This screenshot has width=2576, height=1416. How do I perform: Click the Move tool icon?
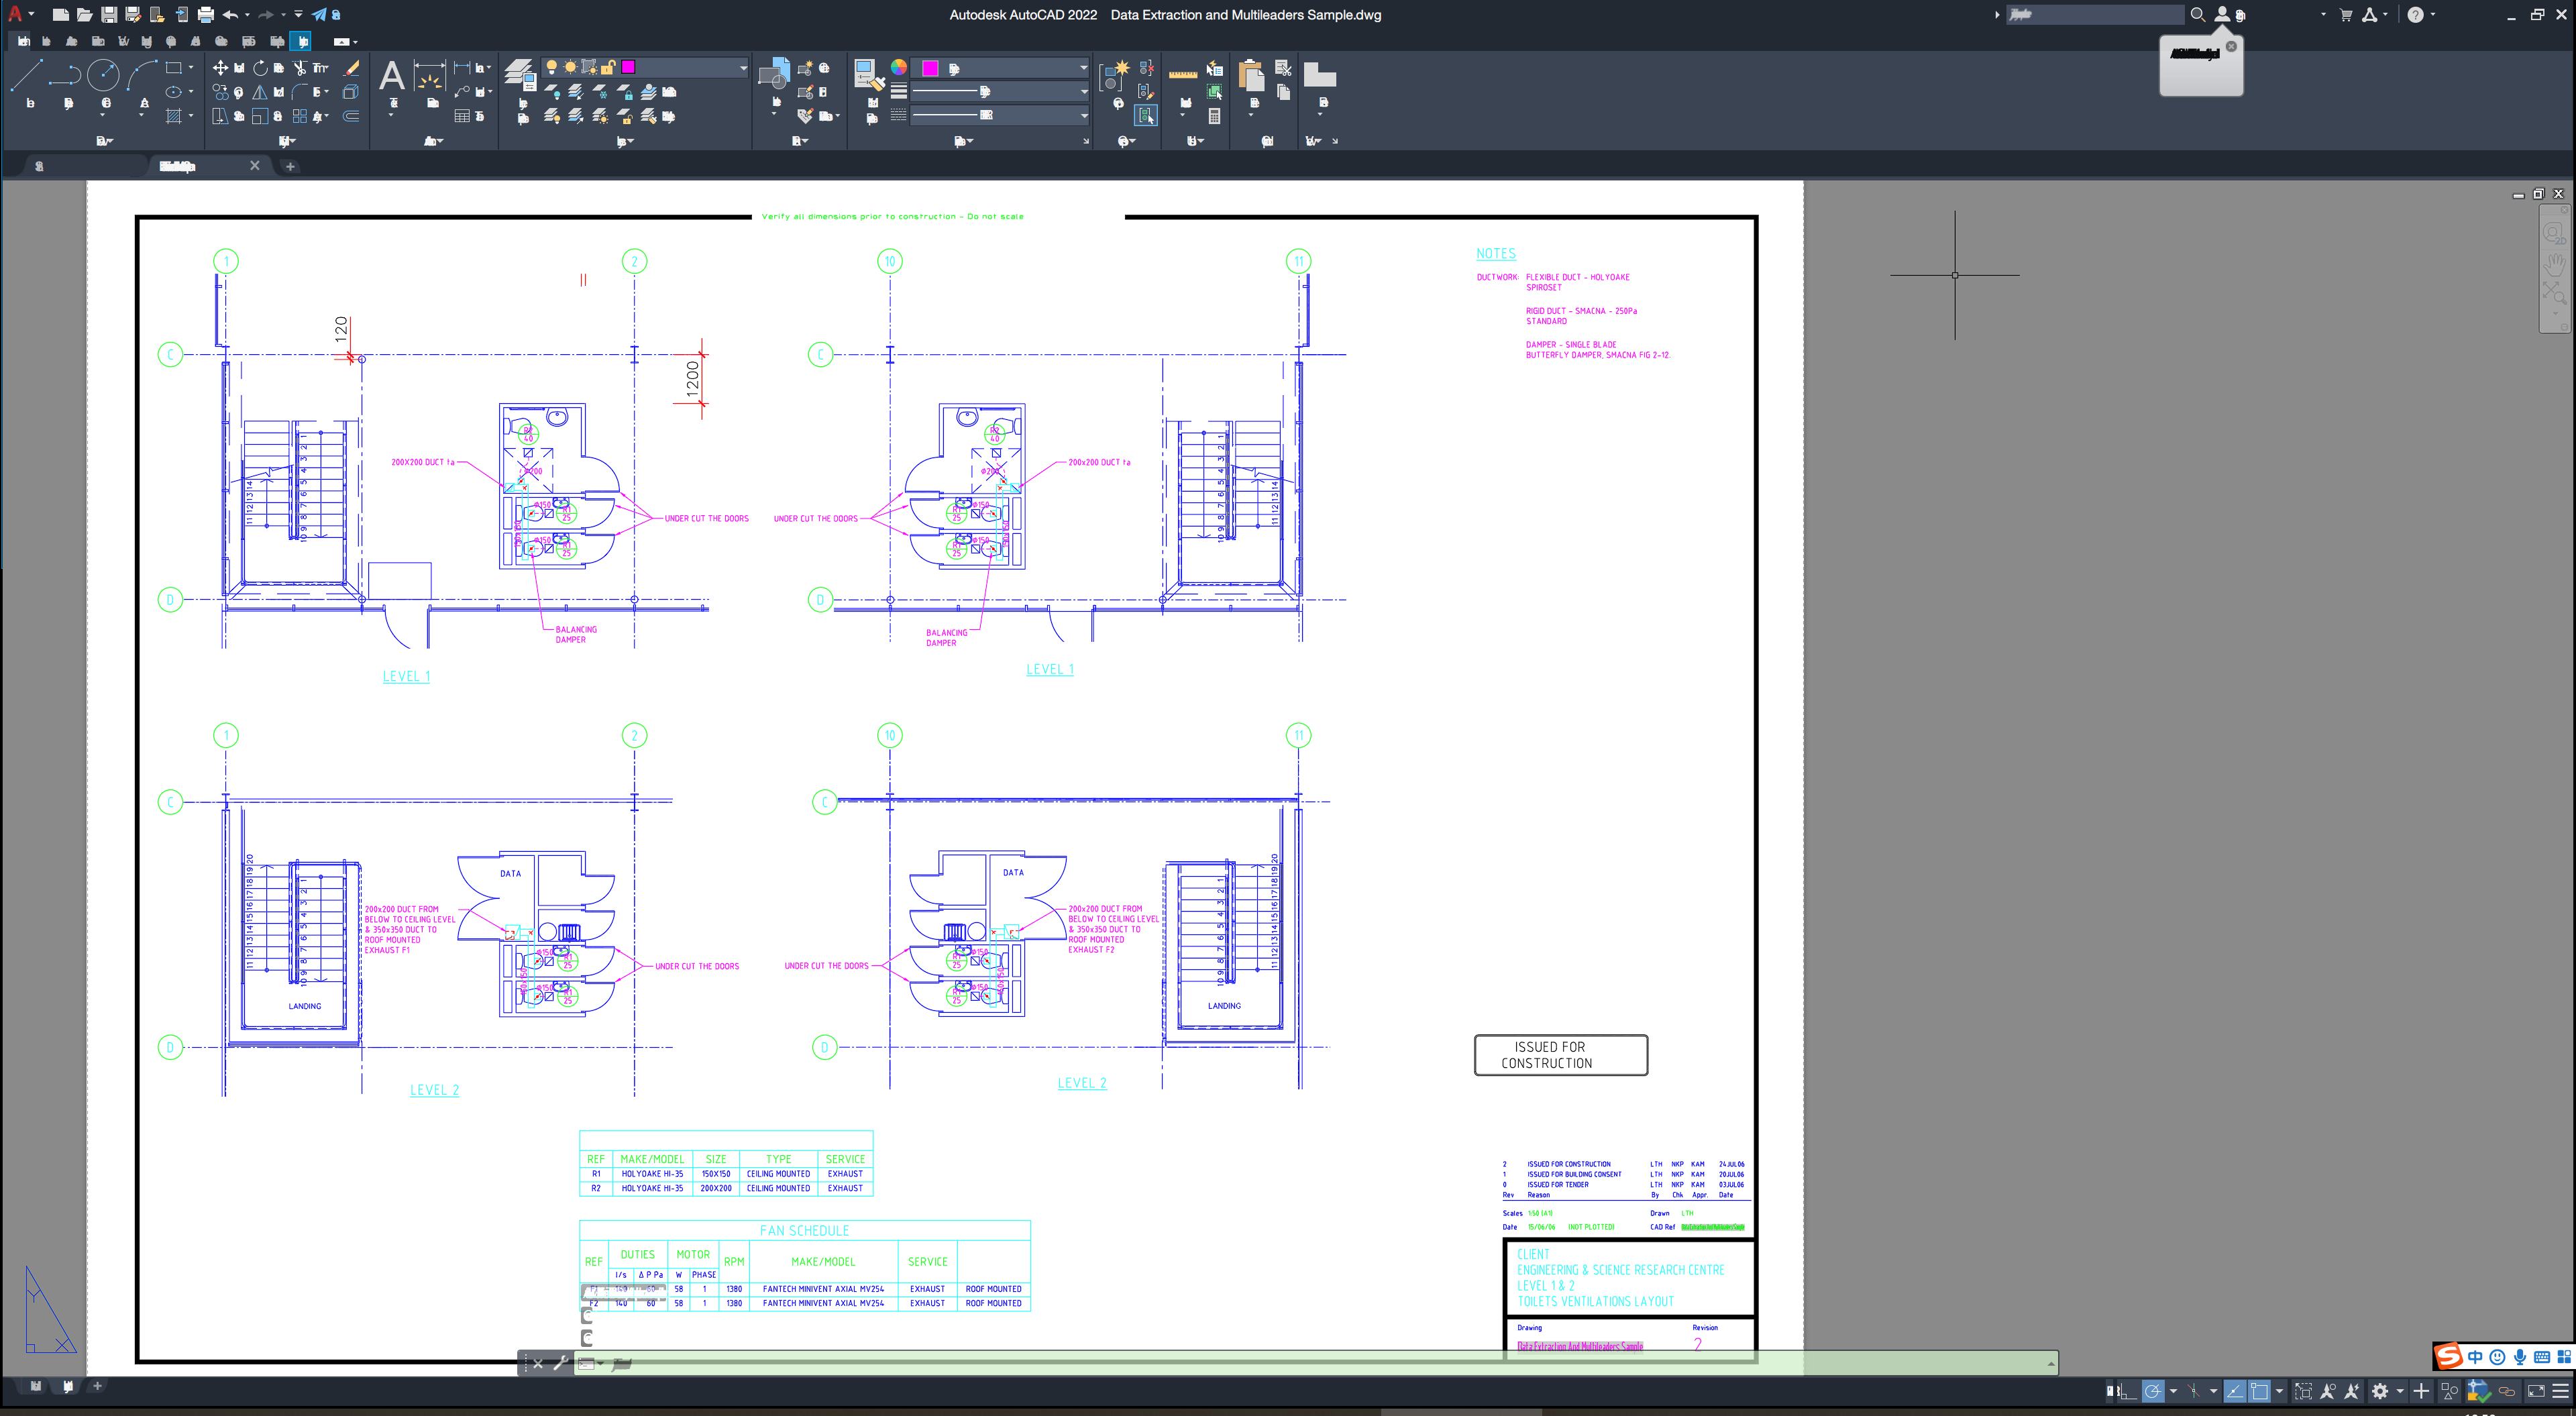pyautogui.click(x=220, y=68)
